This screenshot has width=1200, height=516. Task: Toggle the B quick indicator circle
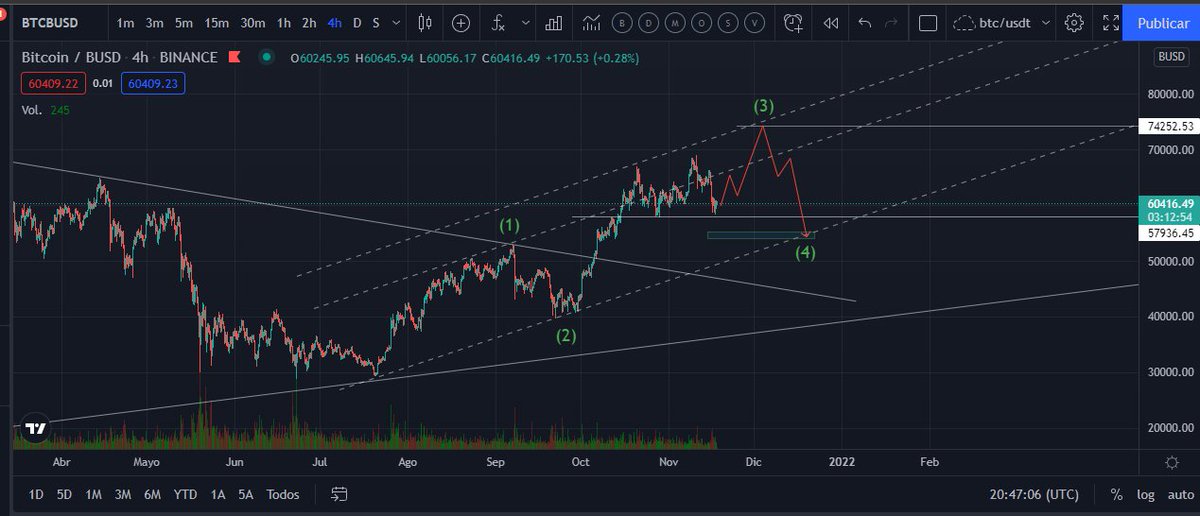tap(623, 22)
